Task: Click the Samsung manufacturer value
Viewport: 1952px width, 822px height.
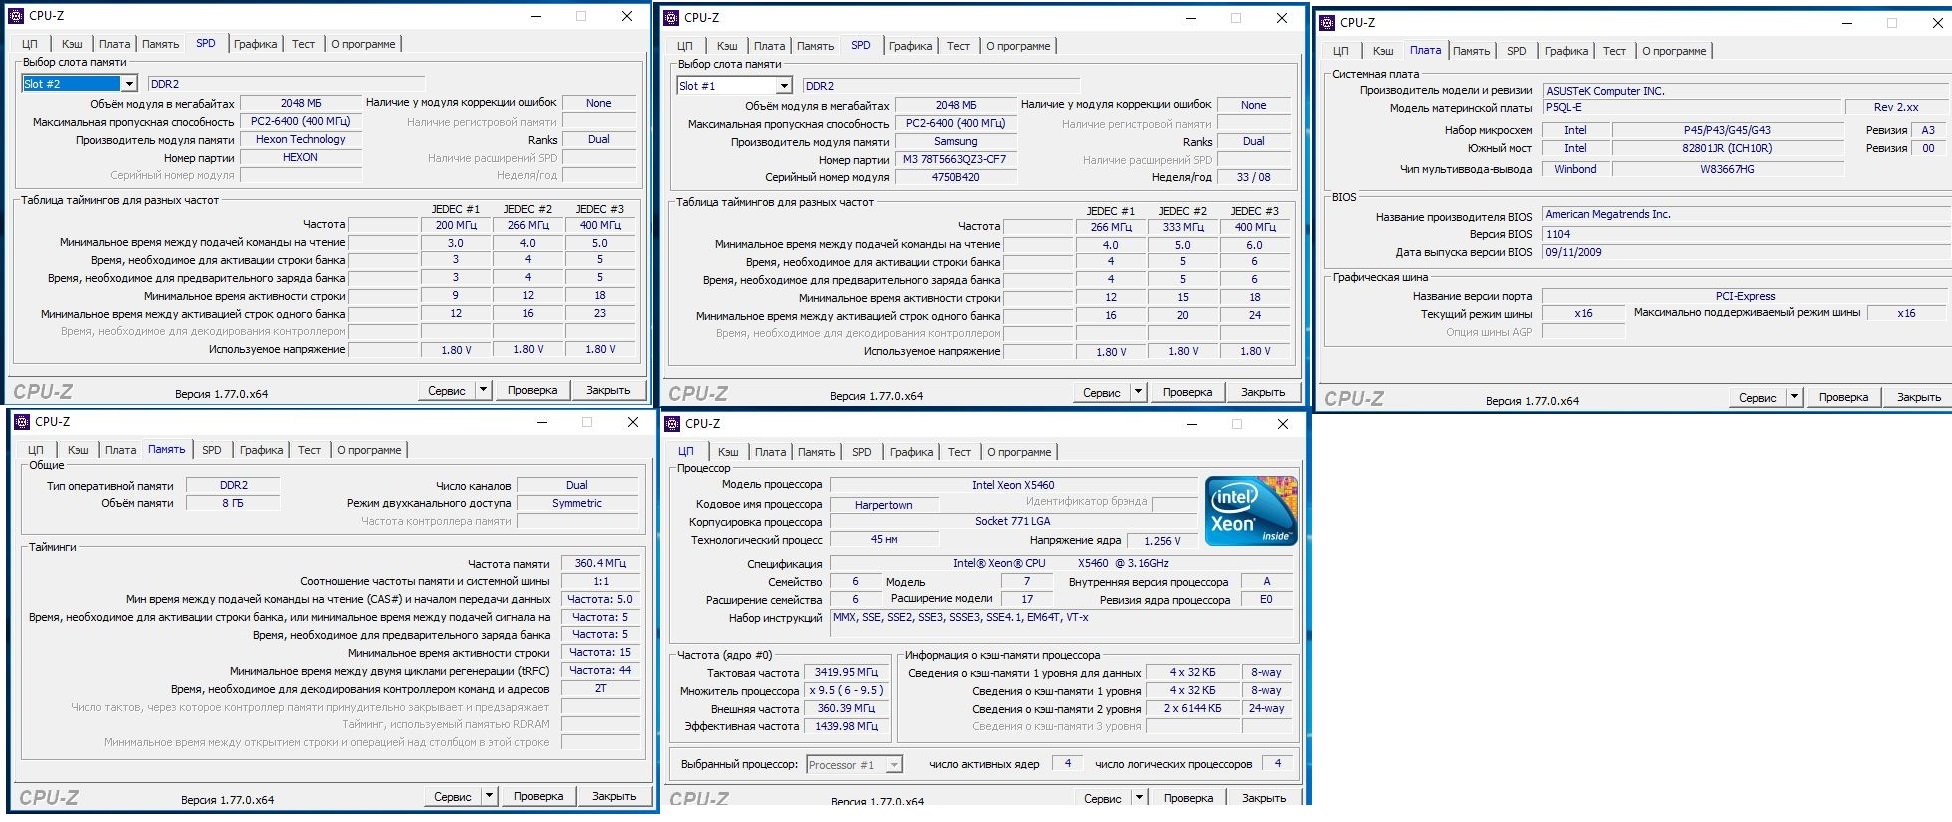Action: [956, 142]
